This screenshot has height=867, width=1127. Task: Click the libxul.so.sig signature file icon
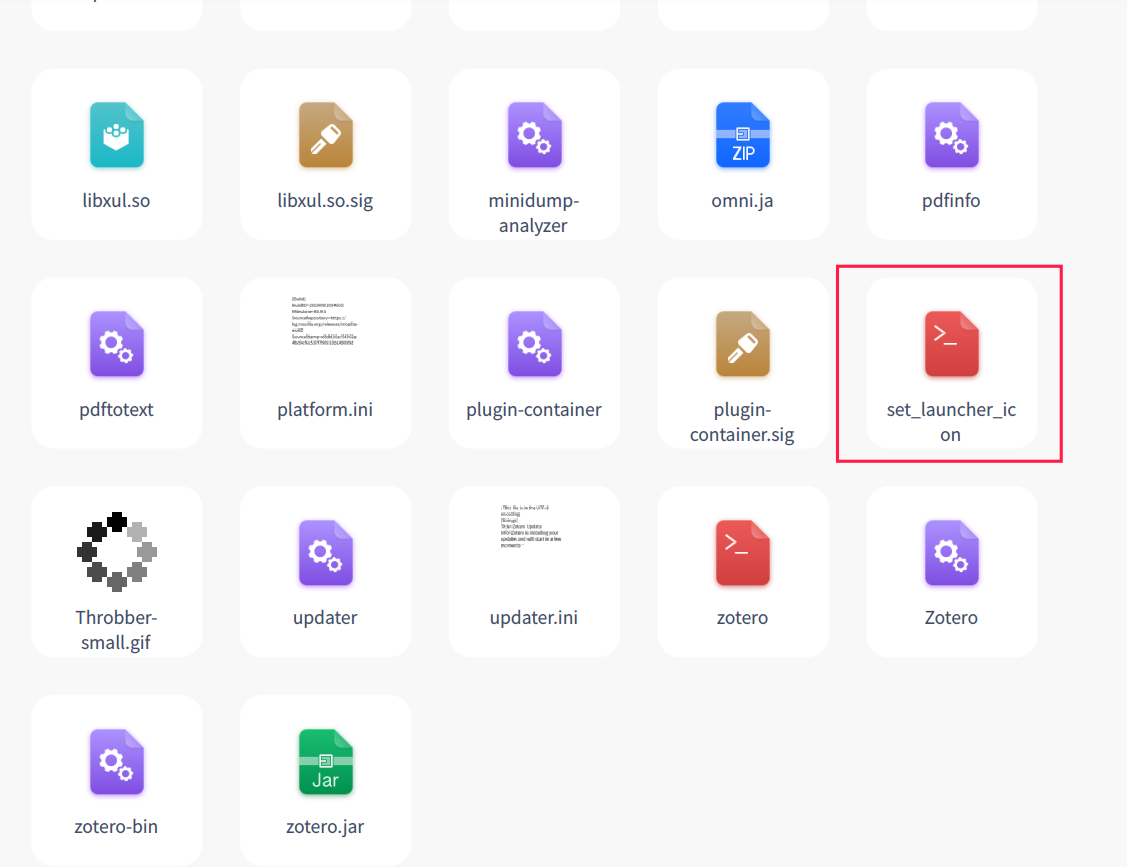(326, 135)
